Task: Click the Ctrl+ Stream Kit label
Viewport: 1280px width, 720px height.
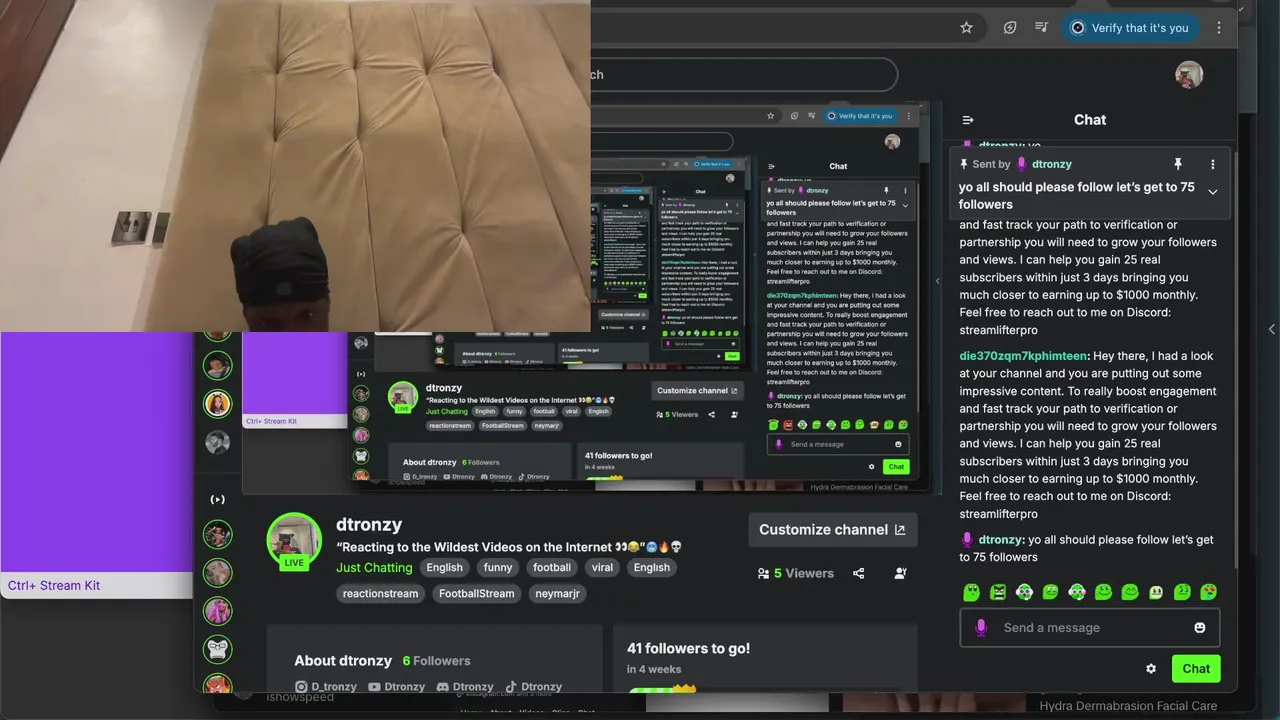Action: 54,586
